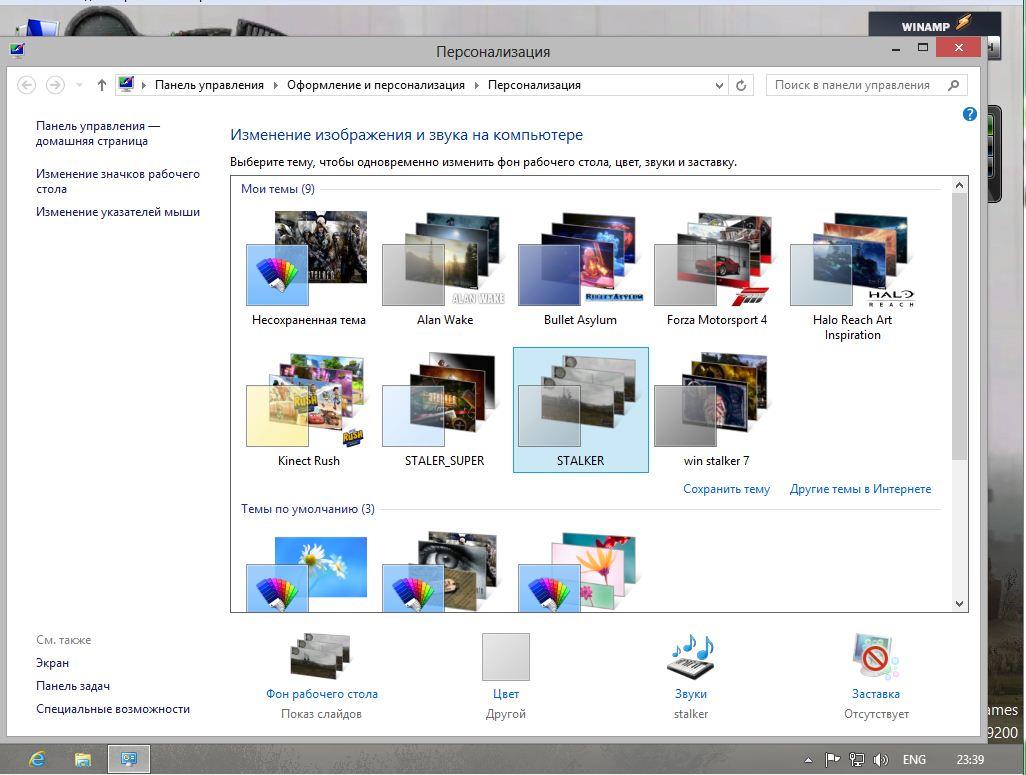The width and height of the screenshot is (1026, 775).
Task: Select Halo Reach Art Inspiration theme
Action: (x=852, y=275)
